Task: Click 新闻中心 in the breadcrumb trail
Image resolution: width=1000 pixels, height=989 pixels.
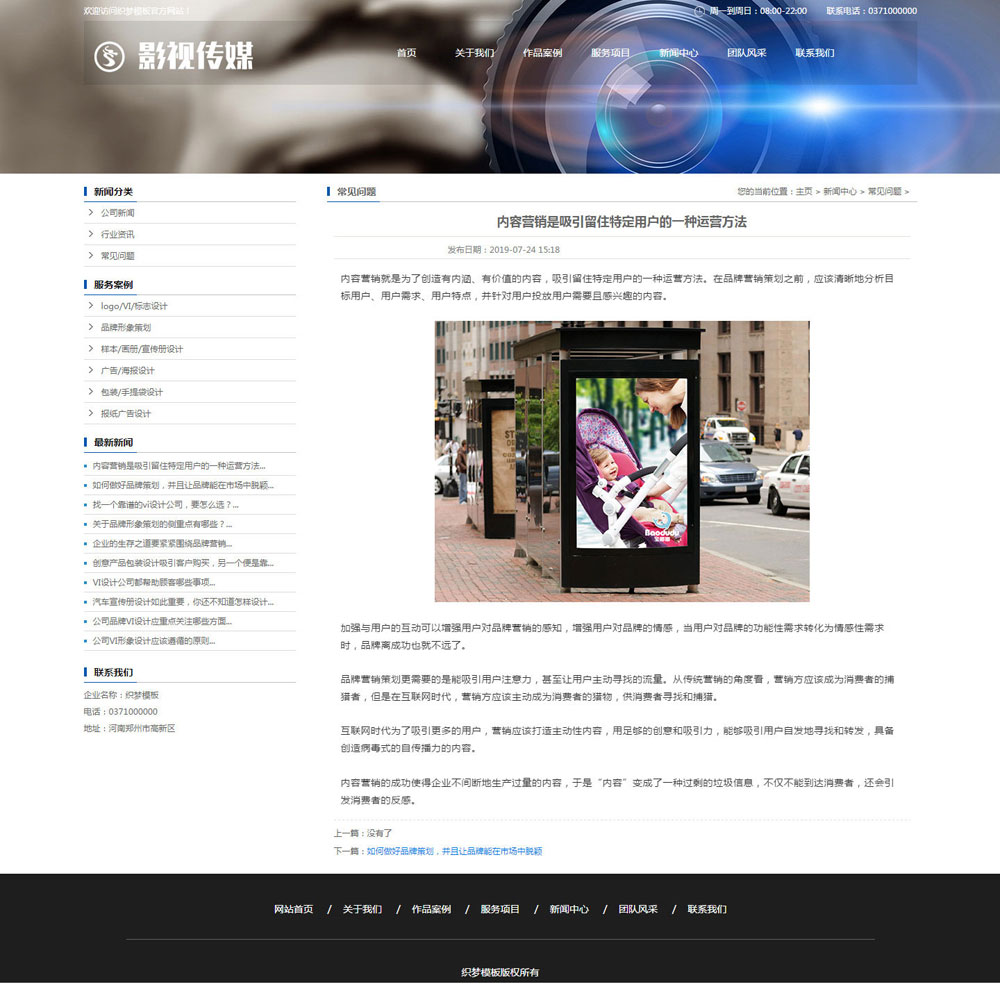Action: click(x=840, y=191)
